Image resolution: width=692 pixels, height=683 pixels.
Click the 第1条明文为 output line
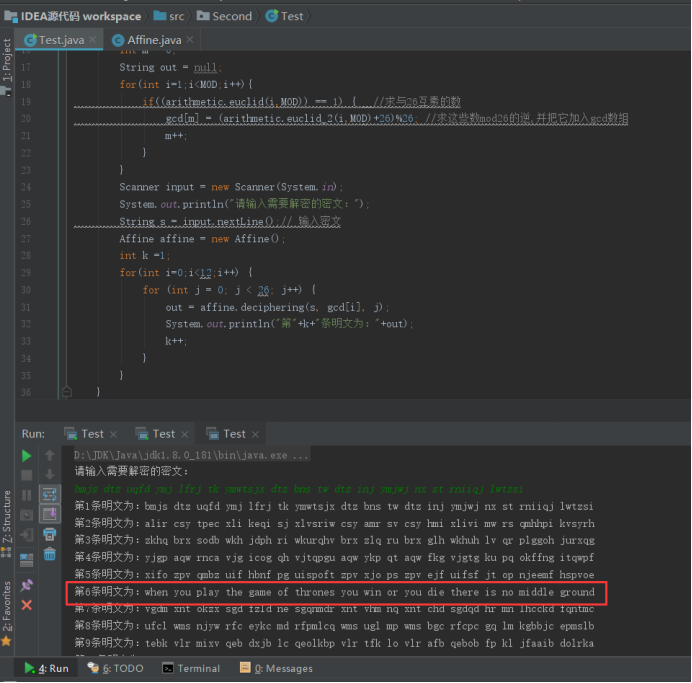pos(334,506)
